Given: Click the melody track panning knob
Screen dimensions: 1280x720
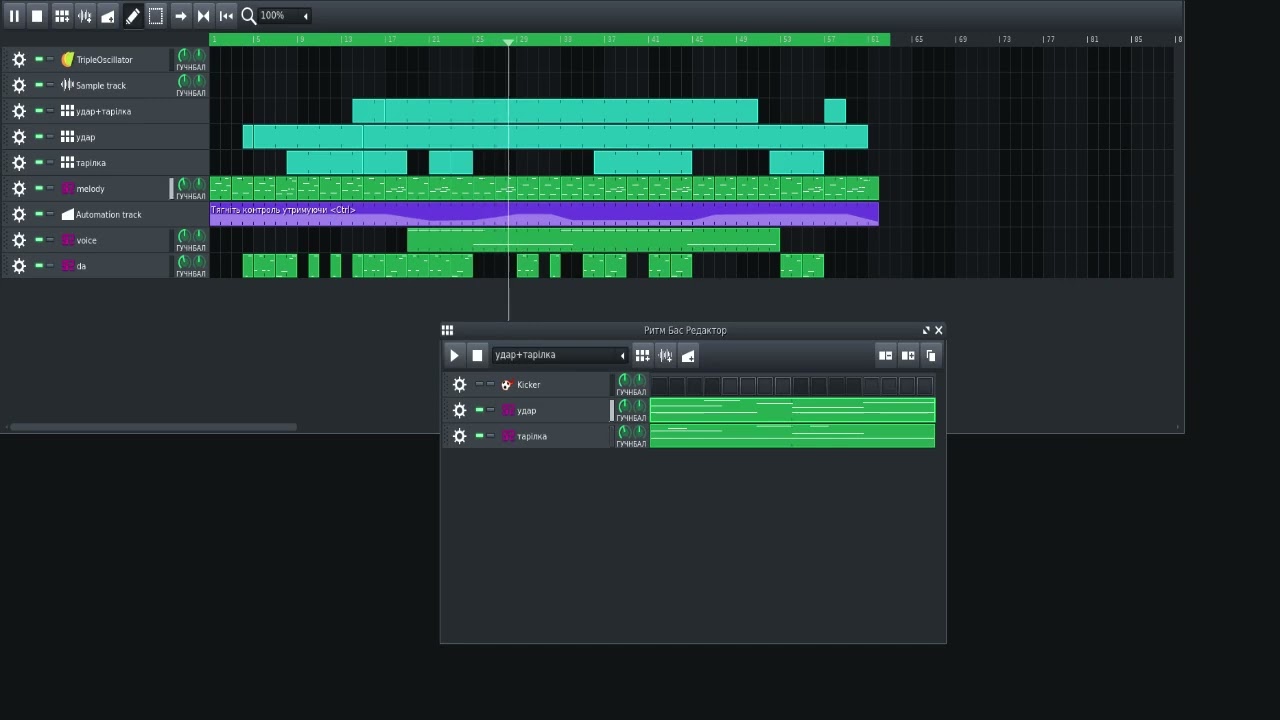Looking at the screenshot, I should tap(199, 184).
